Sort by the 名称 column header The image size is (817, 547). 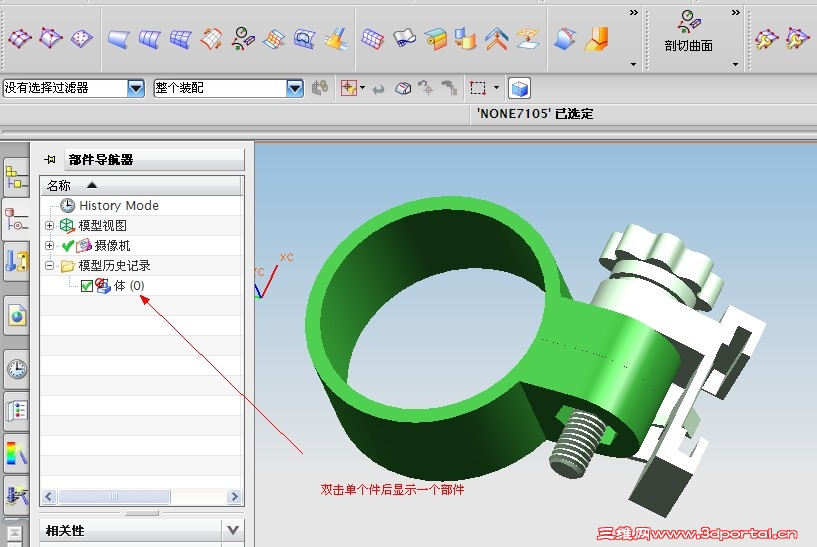click(x=142, y=185)
